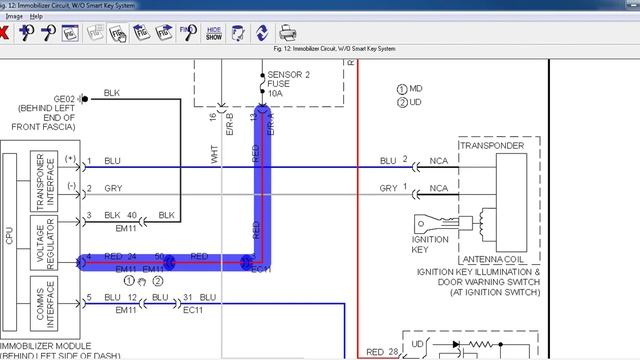Select the hand pan figure tool
Screen dimensions: 640x360
point(118,33)
